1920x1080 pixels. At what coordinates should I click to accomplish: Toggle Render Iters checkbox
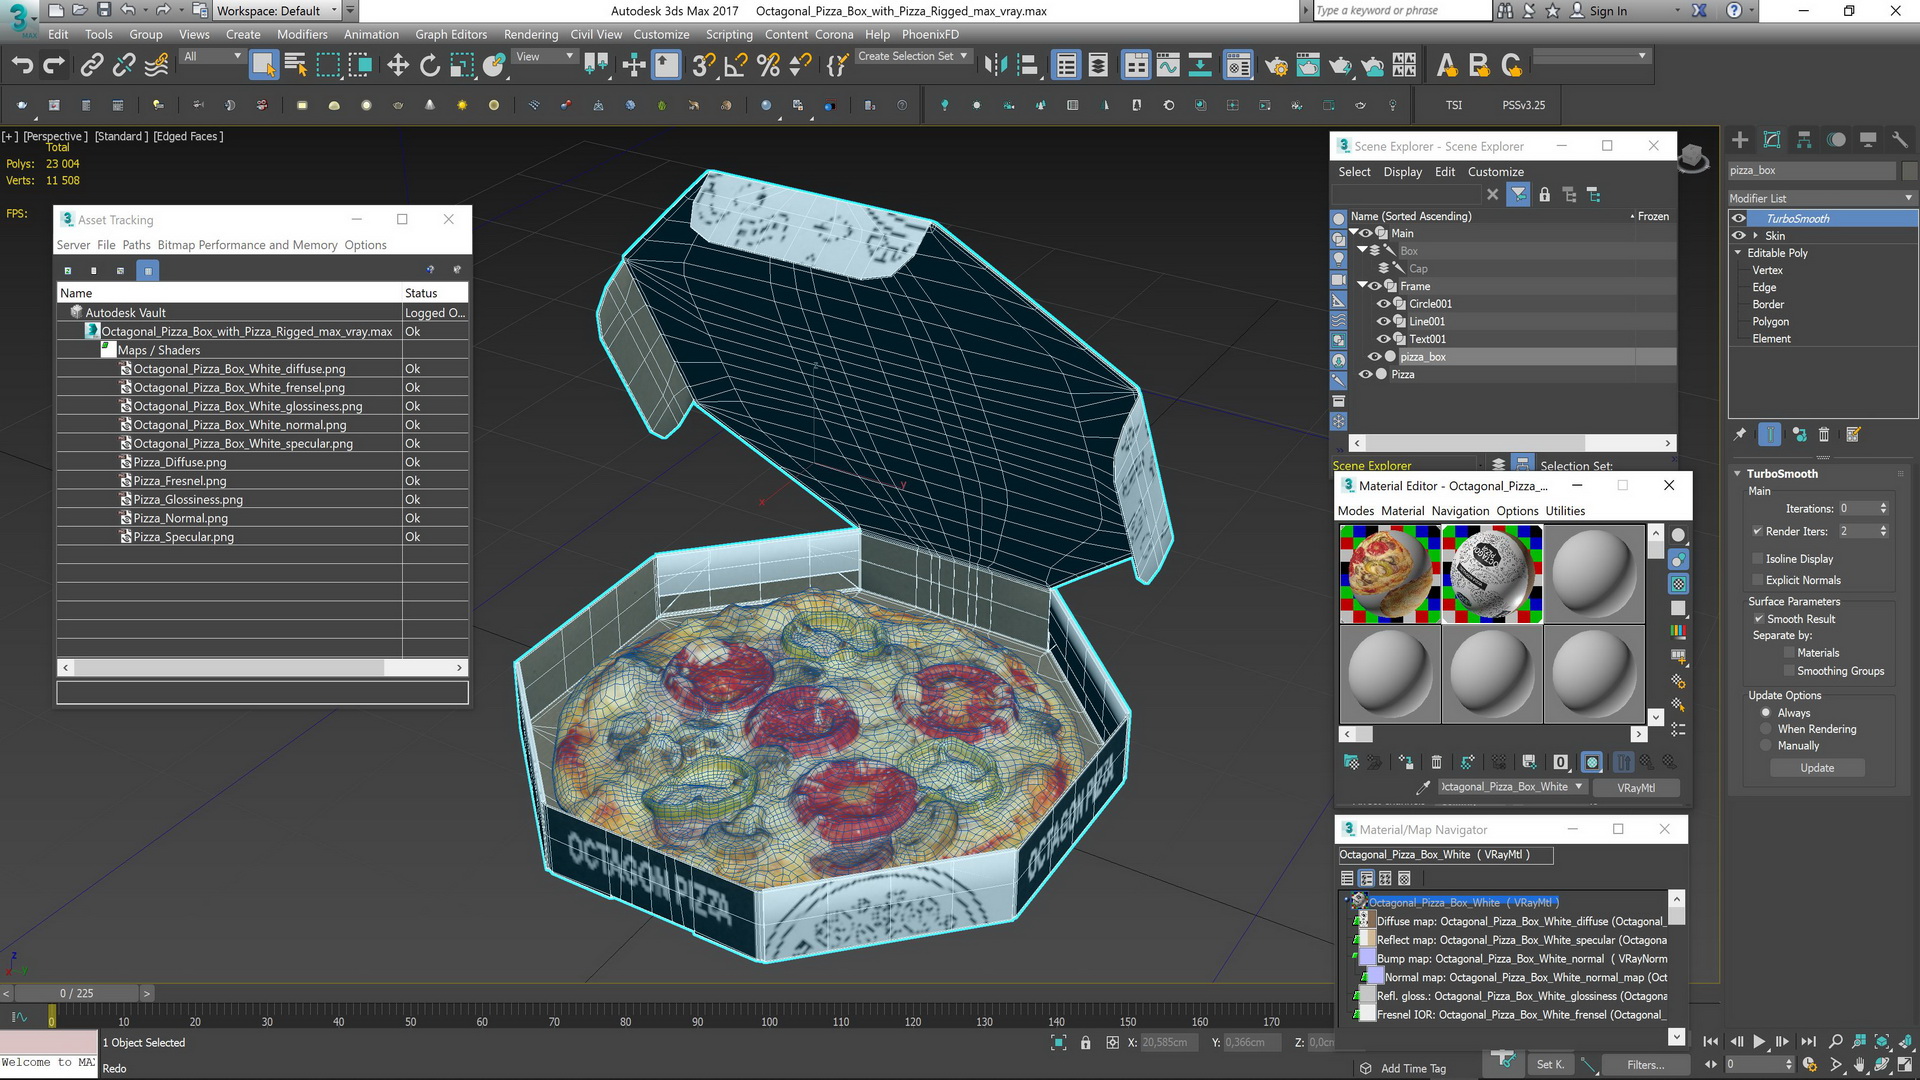click(1758, 531)
